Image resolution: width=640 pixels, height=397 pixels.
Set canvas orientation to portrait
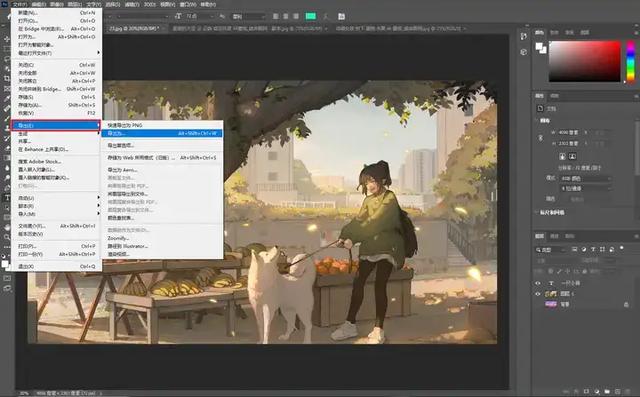point(562,157)
